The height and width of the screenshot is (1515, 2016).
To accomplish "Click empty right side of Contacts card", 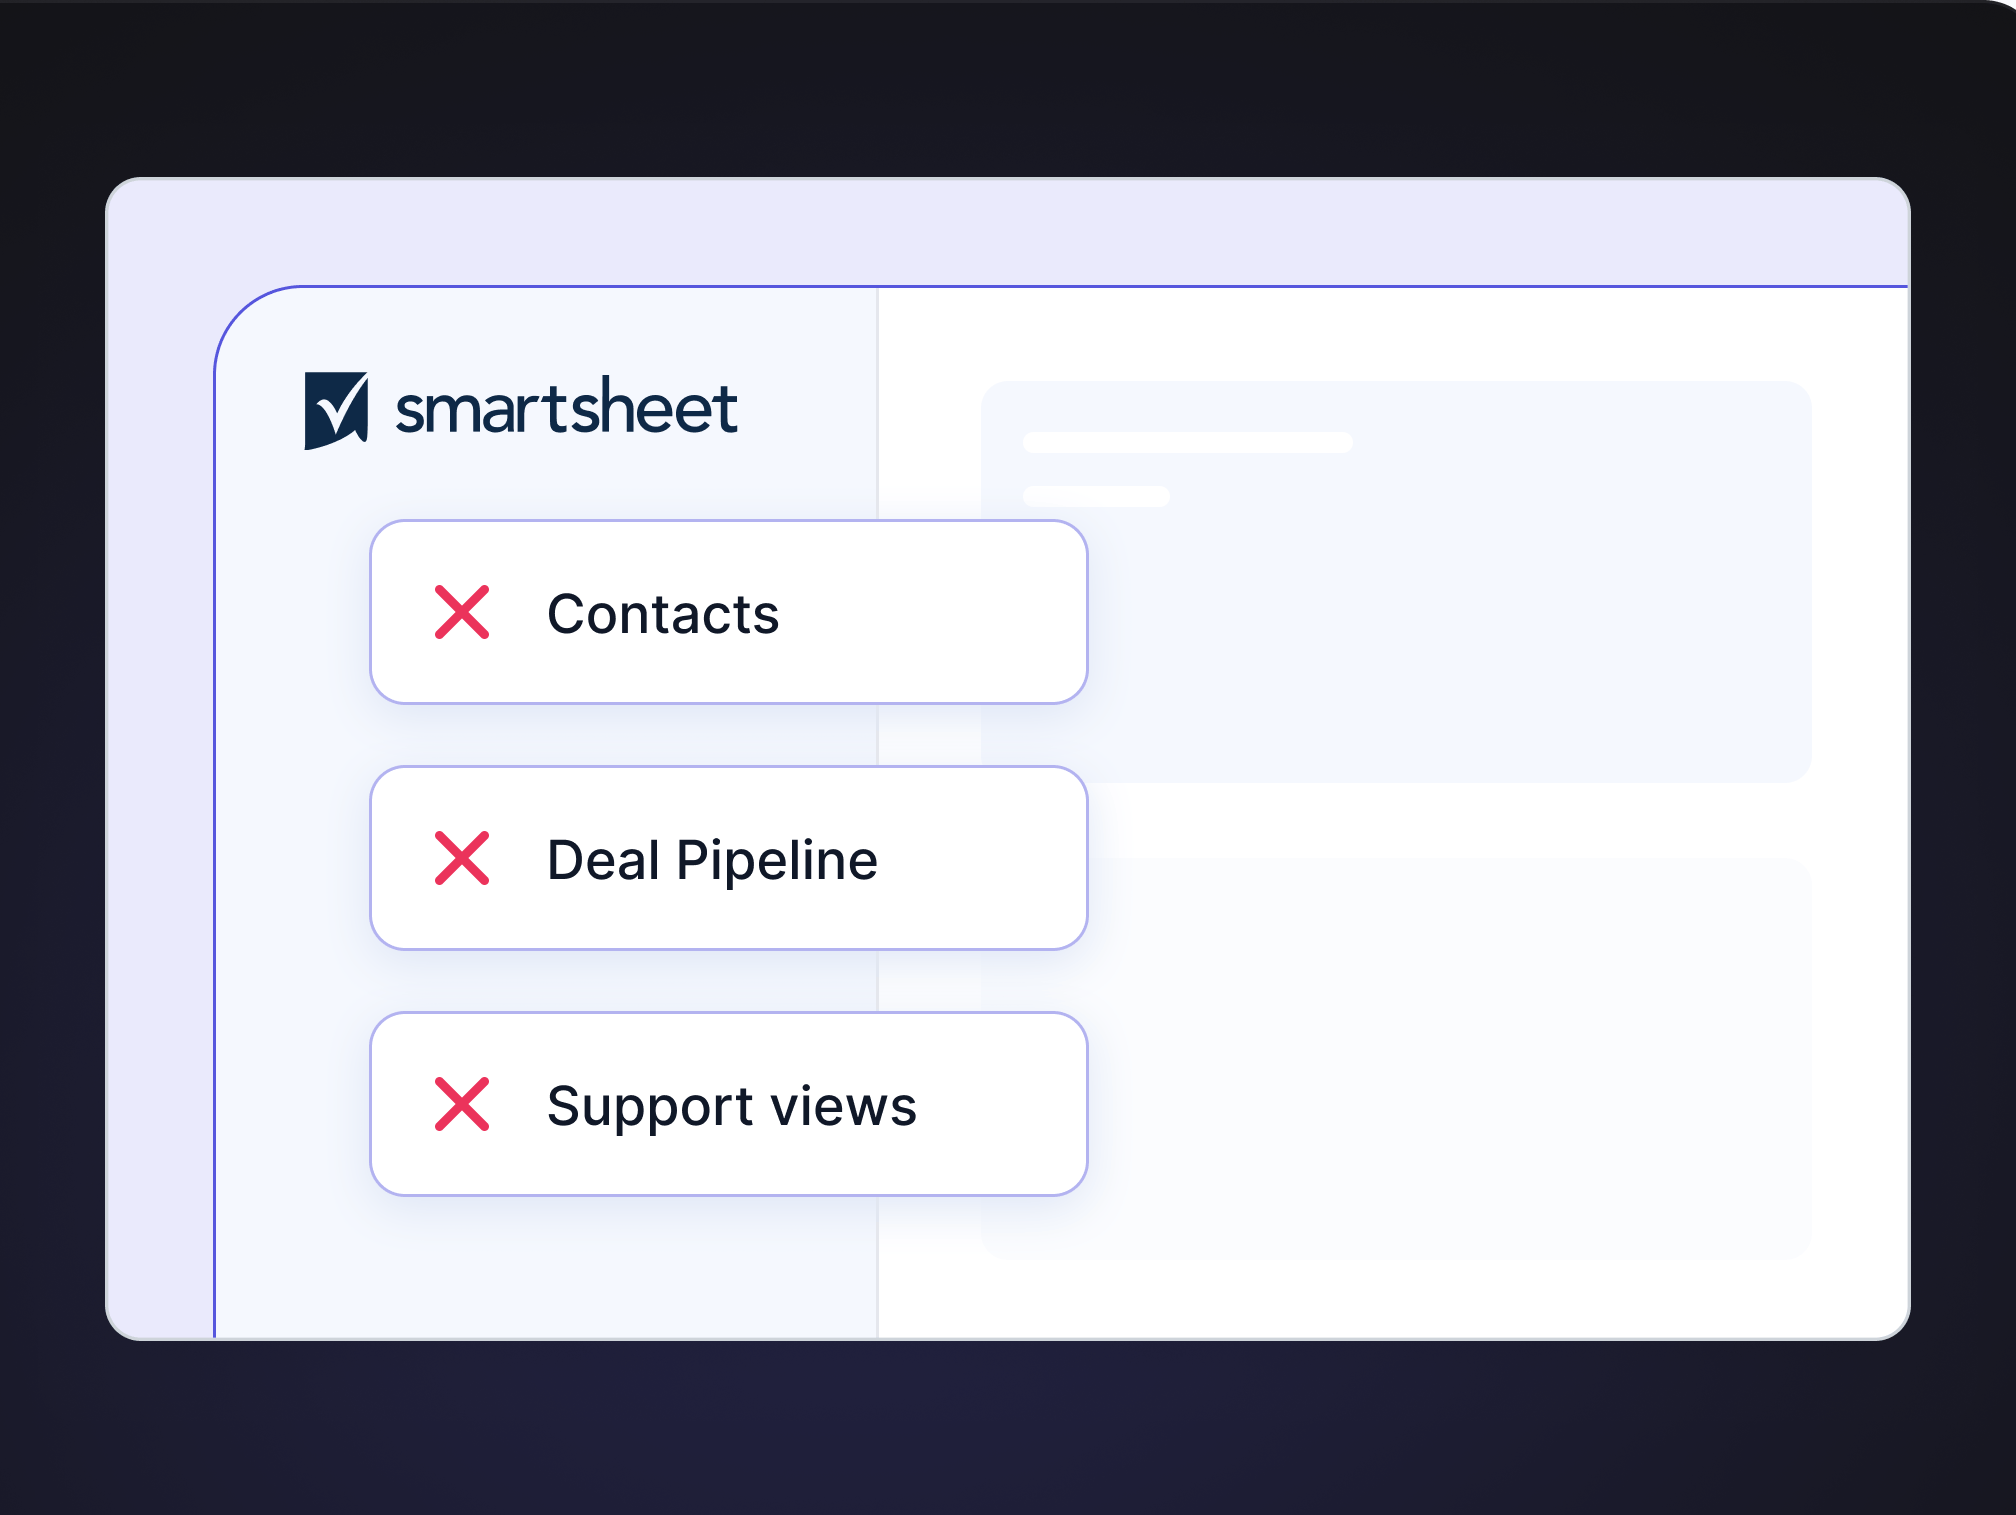I will [x=960, y=612].
